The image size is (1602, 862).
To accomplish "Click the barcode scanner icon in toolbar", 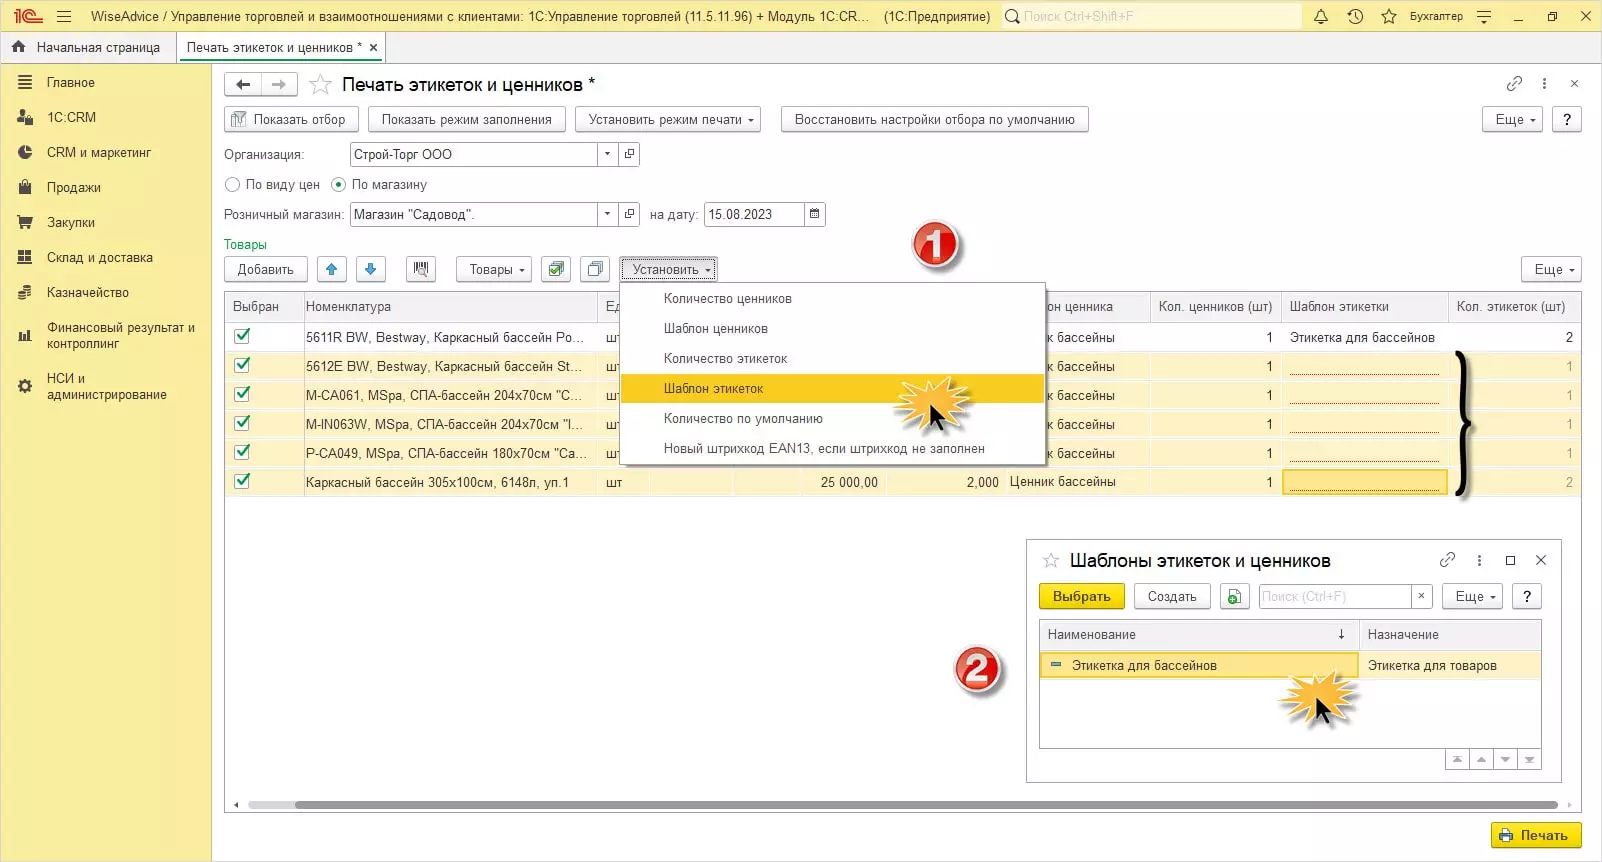I will pyautogui.click(x=421, y=269).
